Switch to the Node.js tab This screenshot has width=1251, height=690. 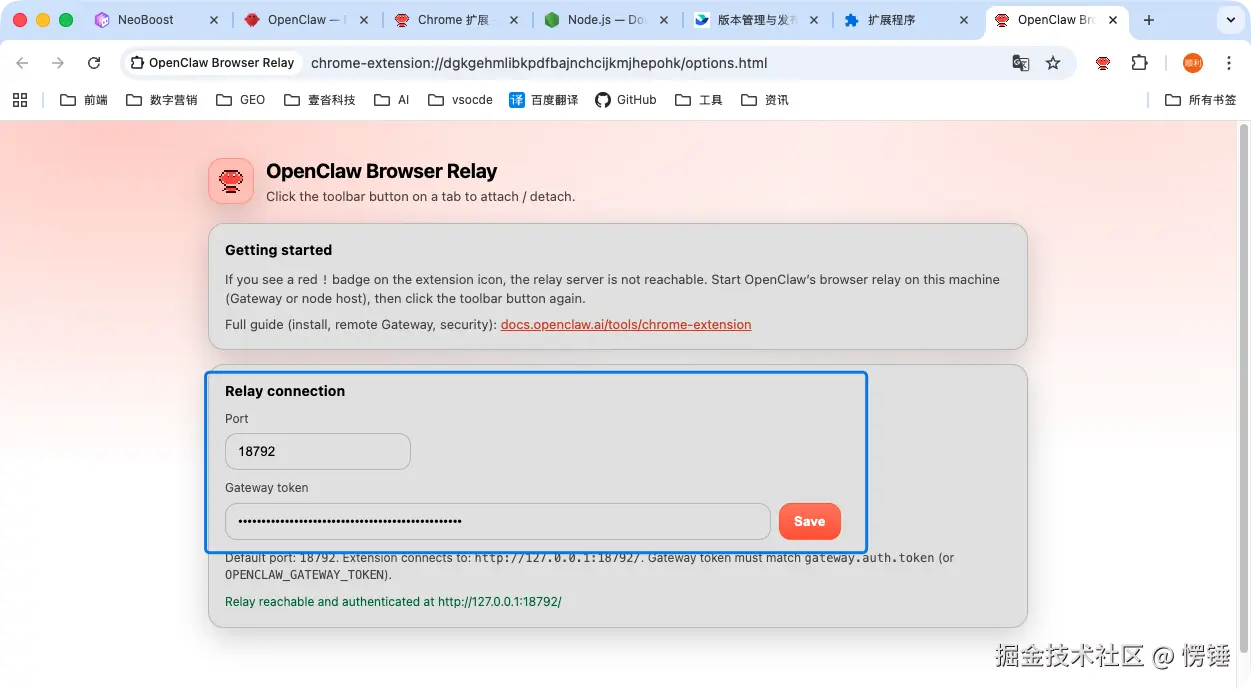tap(596, 20)
